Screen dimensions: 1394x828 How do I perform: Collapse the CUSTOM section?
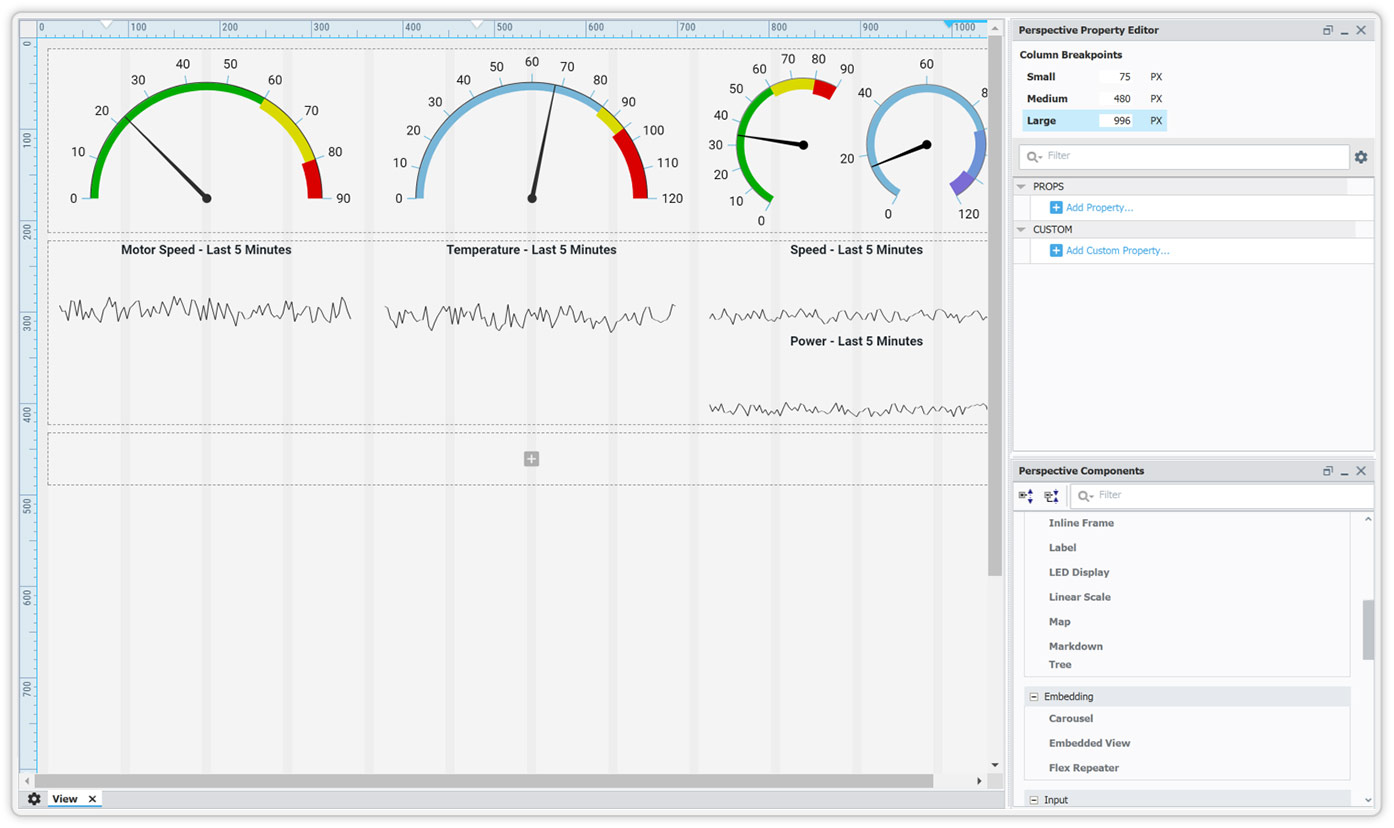coord(1021,229)
